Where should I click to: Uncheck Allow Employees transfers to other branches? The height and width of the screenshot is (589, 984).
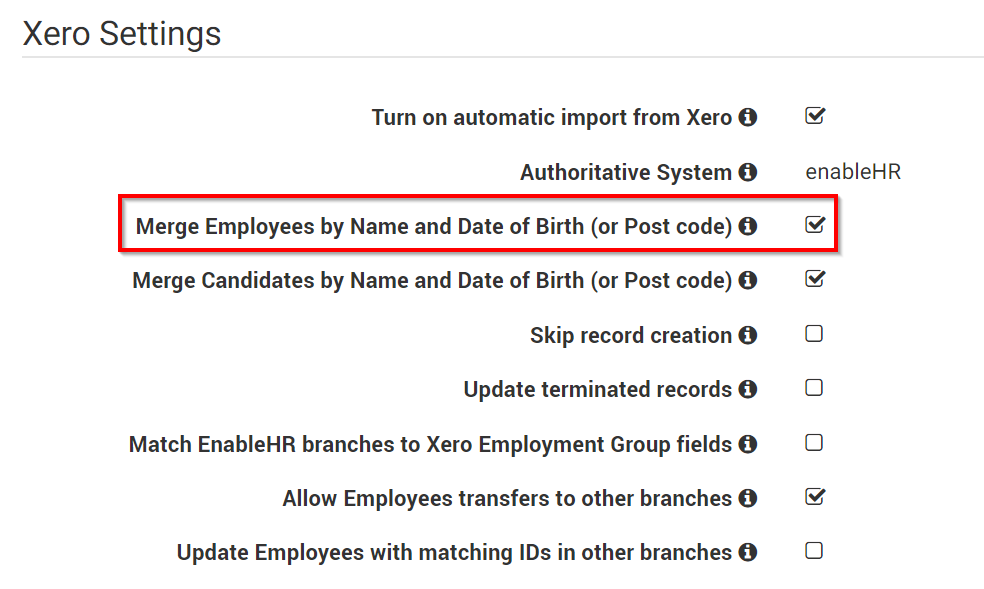click(815, 497)
